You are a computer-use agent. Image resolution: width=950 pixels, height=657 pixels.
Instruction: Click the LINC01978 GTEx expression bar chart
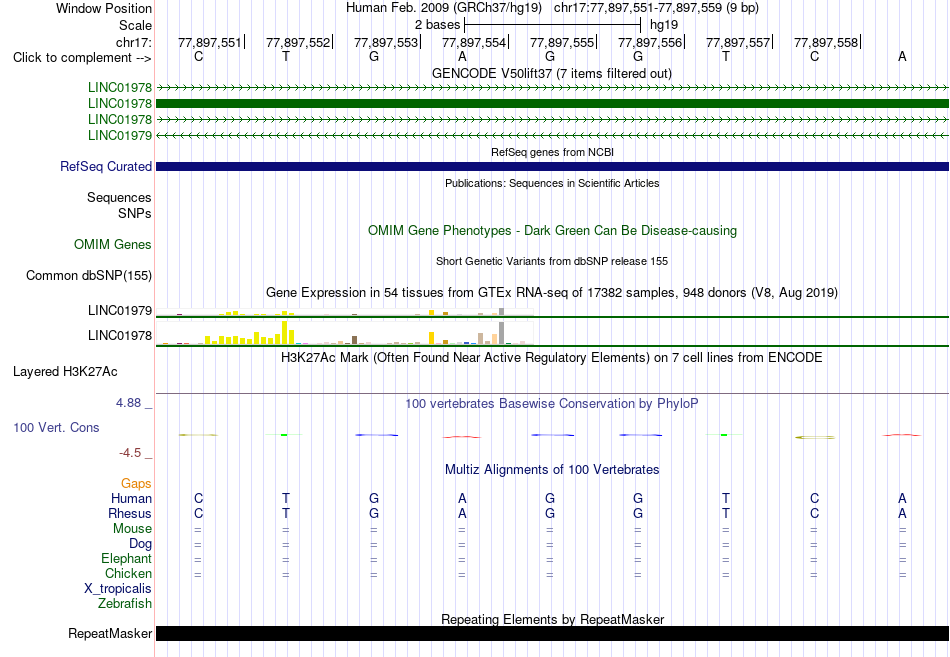click(345, 333)
